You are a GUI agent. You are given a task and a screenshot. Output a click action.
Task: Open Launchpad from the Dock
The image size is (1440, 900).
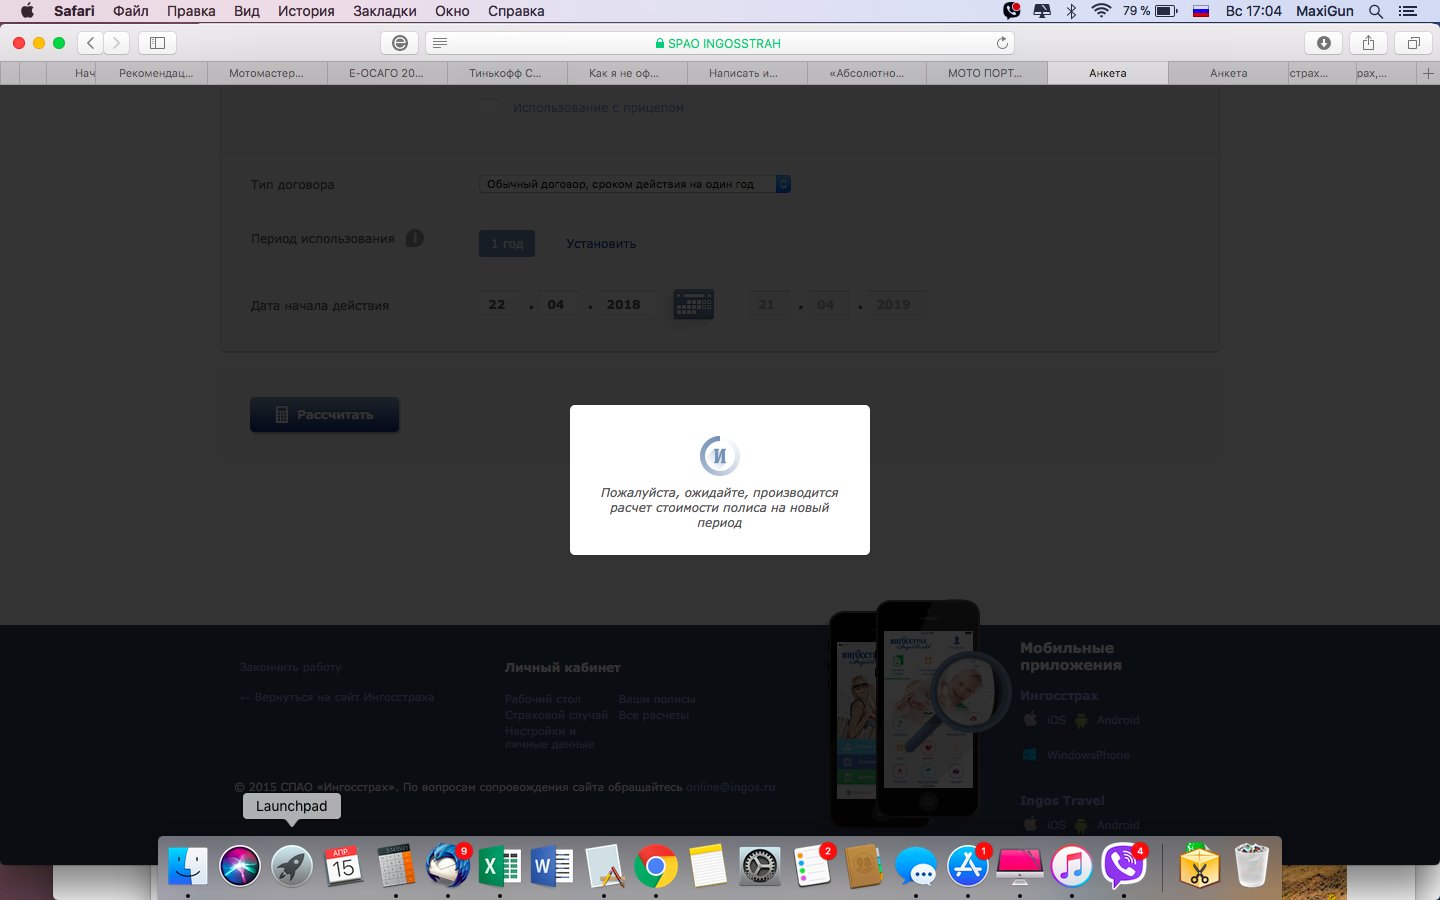pyautogui.click(x=292, y=866)
